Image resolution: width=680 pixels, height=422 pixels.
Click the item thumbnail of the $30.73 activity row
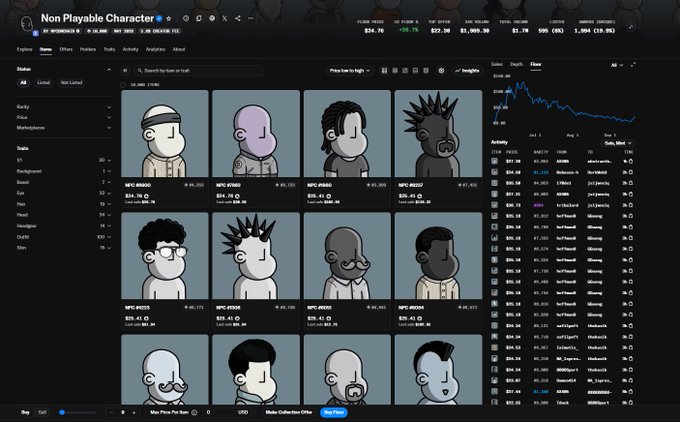(494, 205)
